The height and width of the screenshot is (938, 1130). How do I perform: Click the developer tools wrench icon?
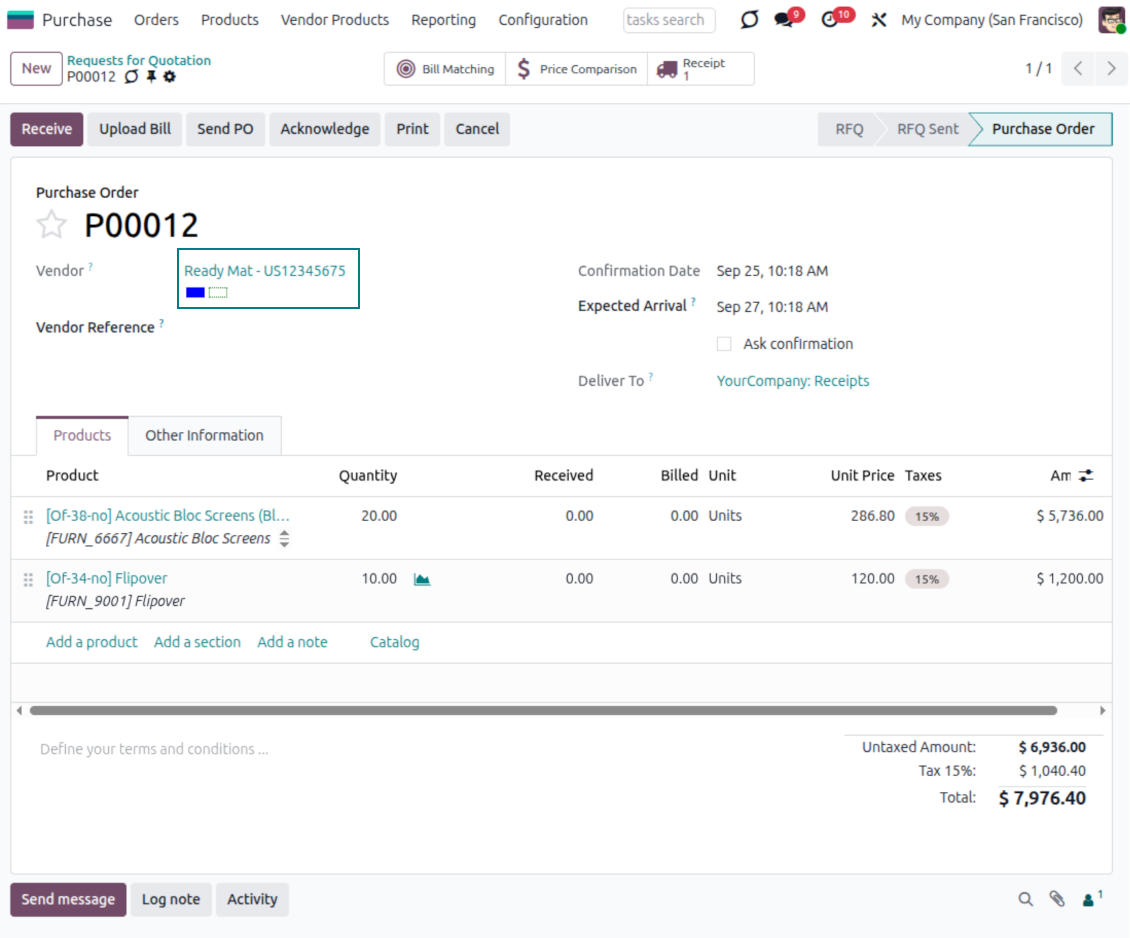pyautogui.click(x=879, y=20)
